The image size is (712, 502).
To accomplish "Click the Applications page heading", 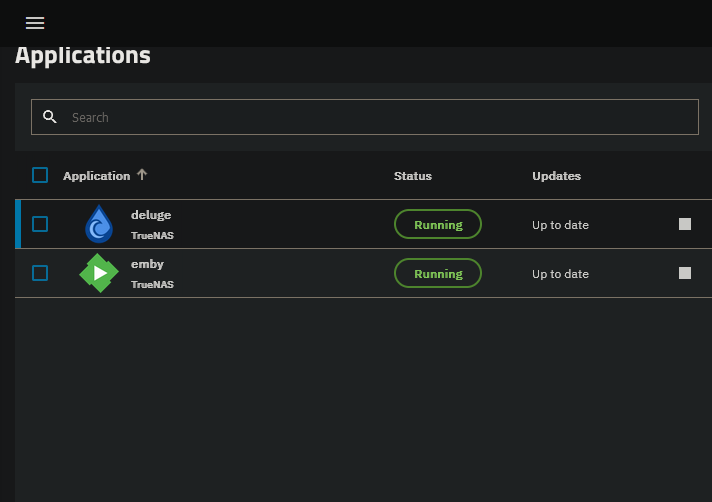I will point(83,56).
